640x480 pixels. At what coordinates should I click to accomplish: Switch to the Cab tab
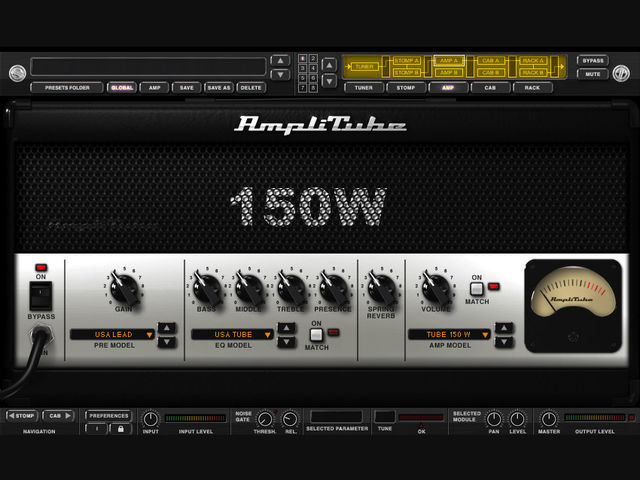(490, 87)
